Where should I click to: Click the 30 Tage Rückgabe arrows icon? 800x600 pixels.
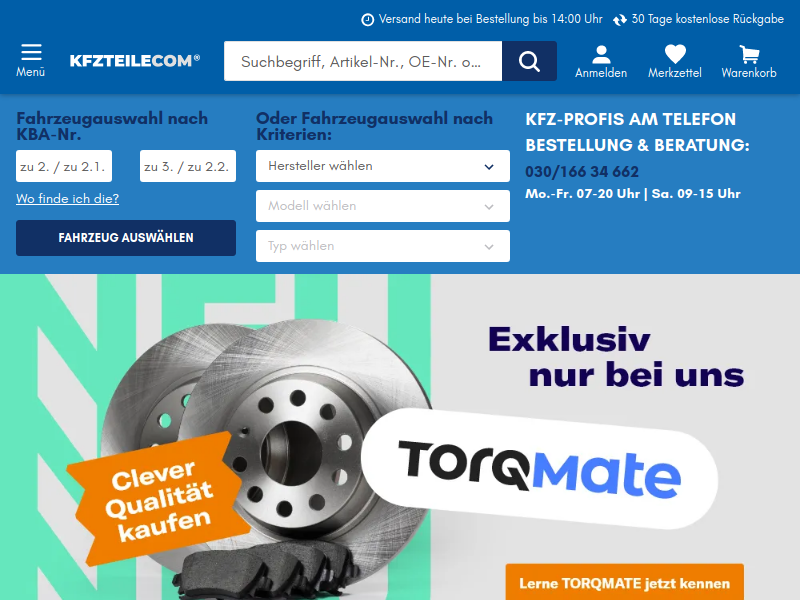coord(619,20)
